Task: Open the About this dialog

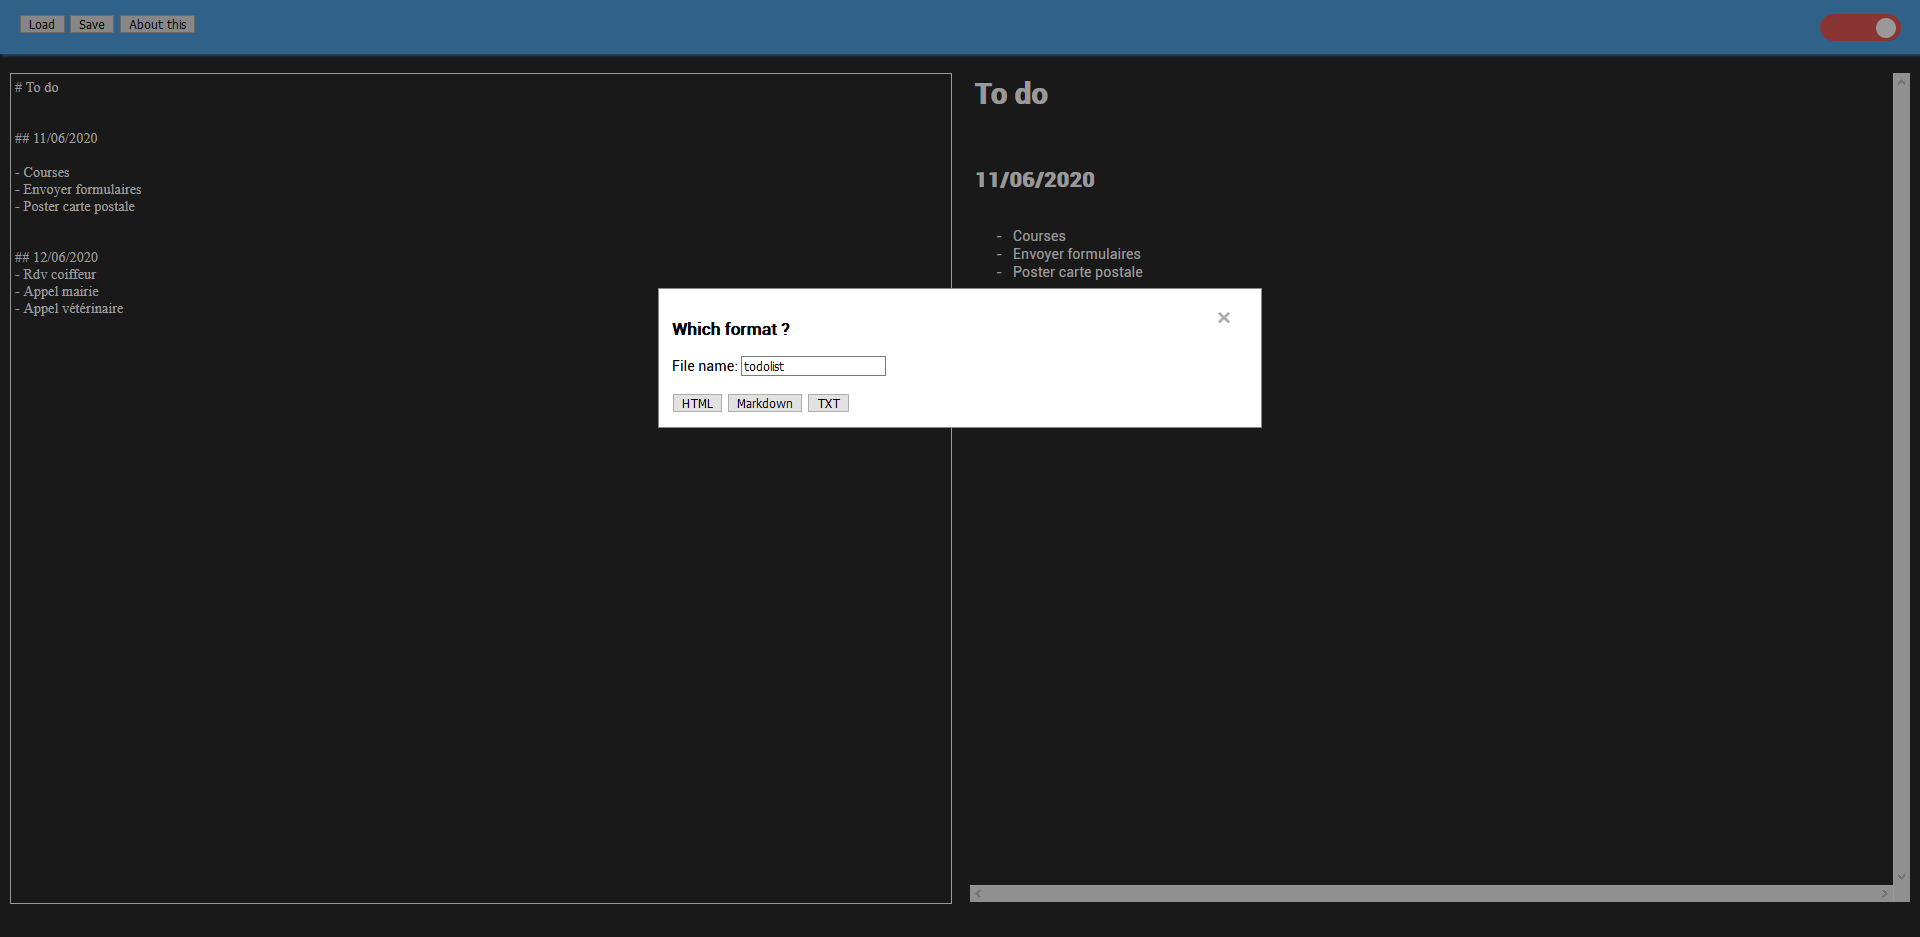Action: (157, 25)
